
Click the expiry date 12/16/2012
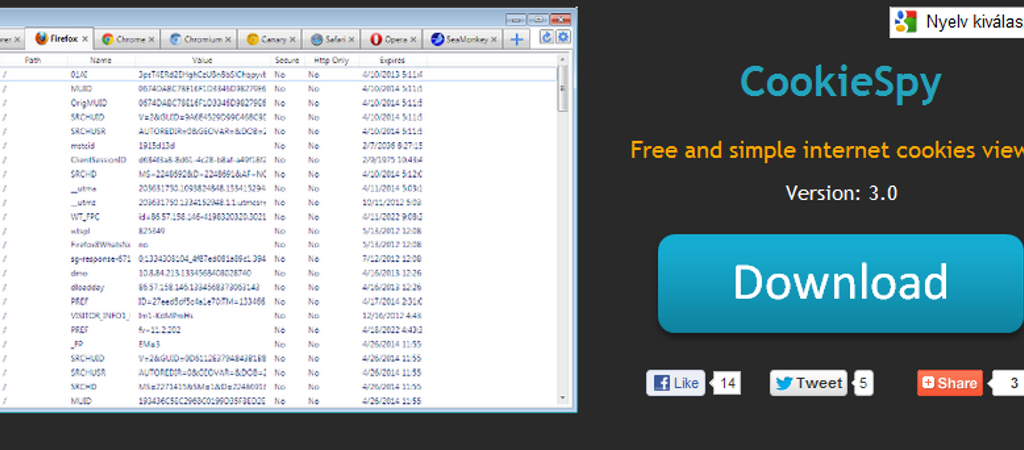coord(391,315)
